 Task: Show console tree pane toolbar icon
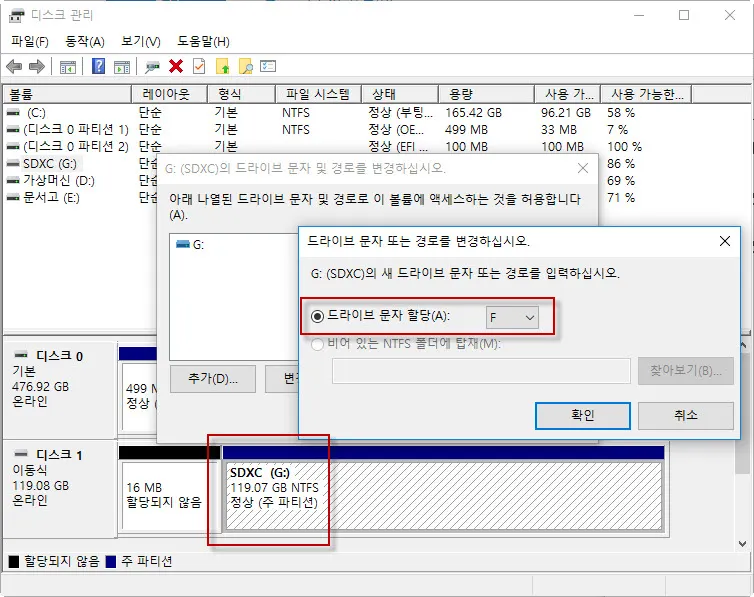click(x=67, y=67)
